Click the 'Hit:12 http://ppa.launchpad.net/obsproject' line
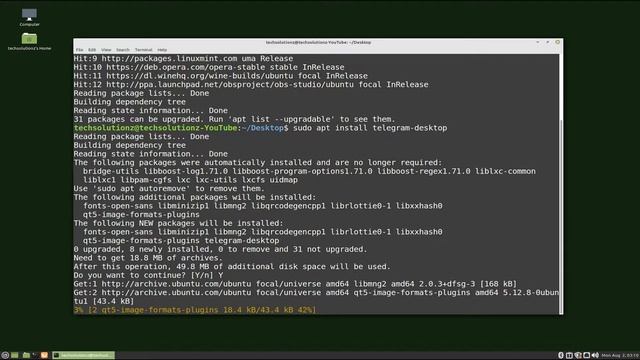The width and height of the screenshot is (640, 360). [x=251, y=84]
